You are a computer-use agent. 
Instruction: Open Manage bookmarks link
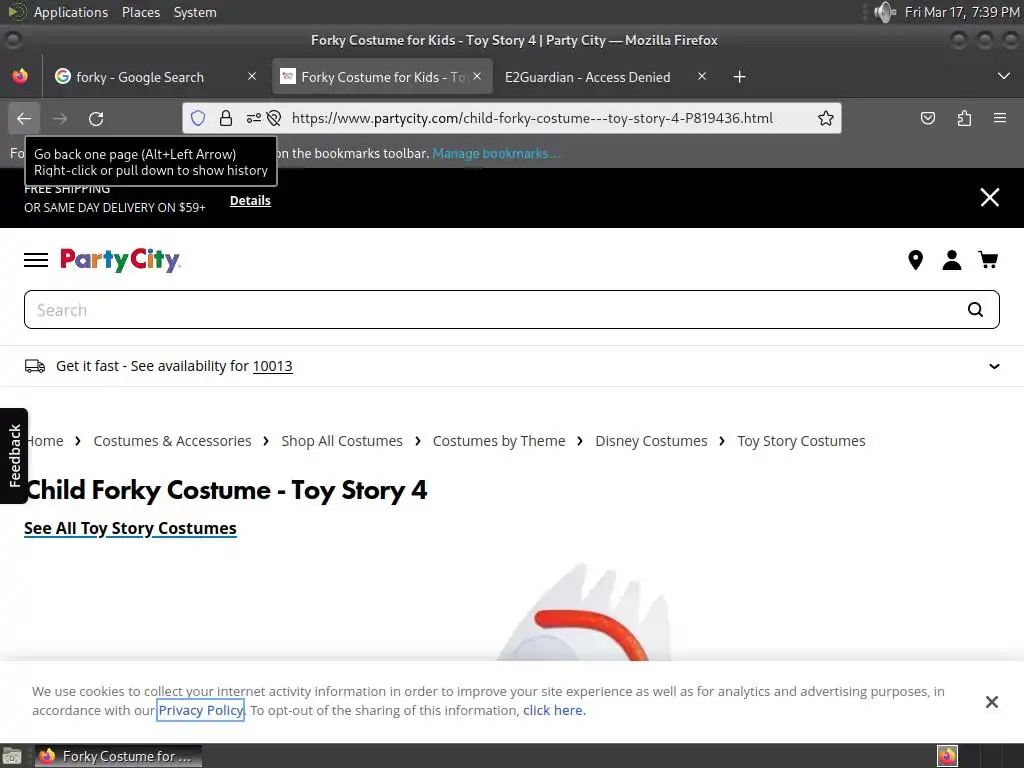tap(496, 153)
